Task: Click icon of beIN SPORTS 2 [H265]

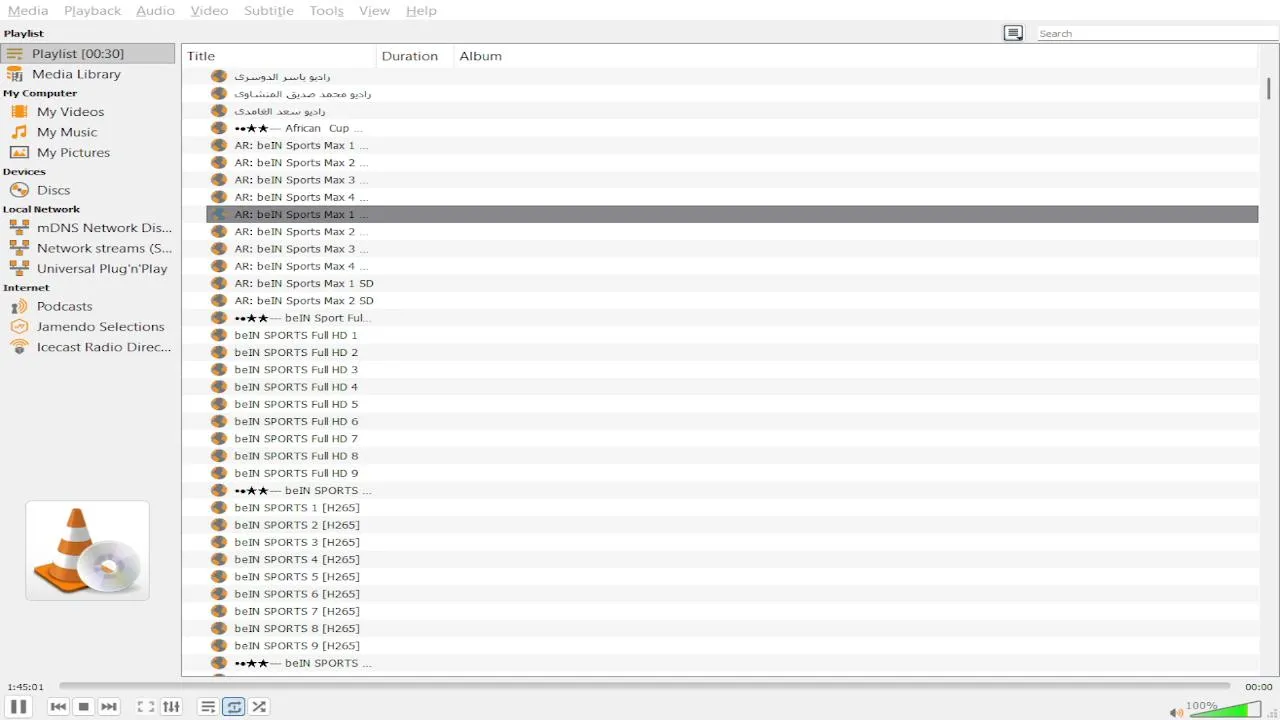Action: pos(219,525)
